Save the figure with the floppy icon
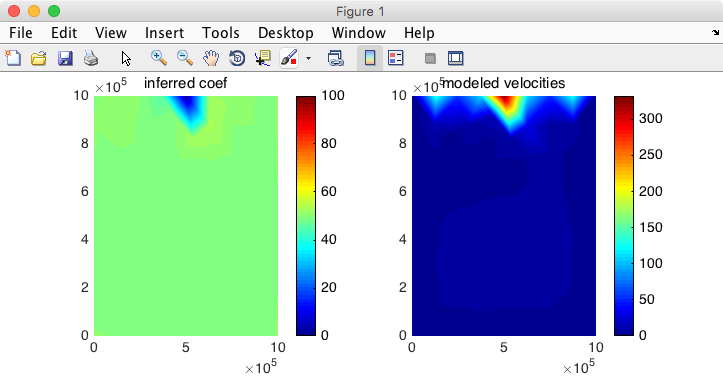 (65, 59)
